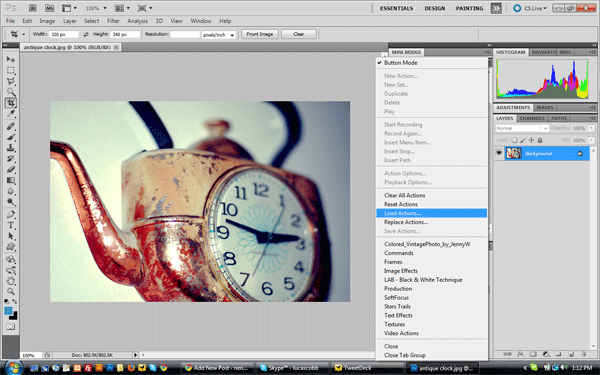The width and height of the screenshot is (600, 375).
Task: Select the Path Selection tool
Action: click(11, 236)
